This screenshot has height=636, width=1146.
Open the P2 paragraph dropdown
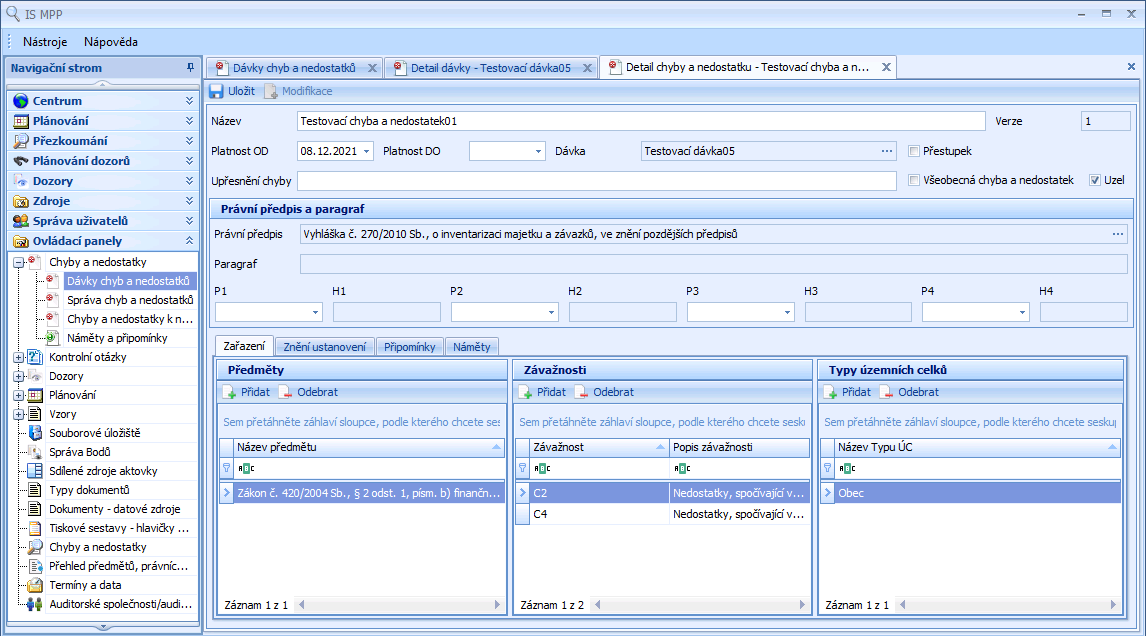click(x=552, y=313)
